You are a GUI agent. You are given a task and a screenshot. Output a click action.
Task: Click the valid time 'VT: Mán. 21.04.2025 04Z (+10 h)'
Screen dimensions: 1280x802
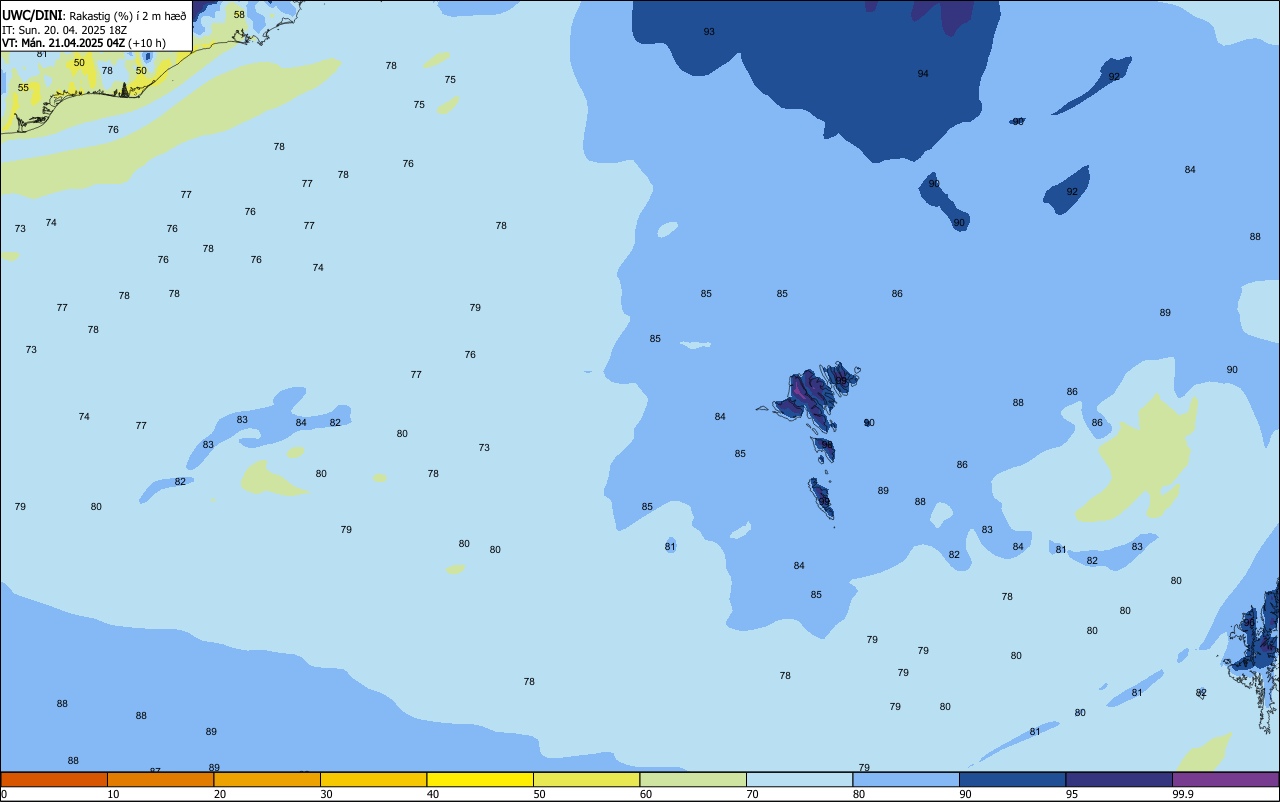click(84, 43)
